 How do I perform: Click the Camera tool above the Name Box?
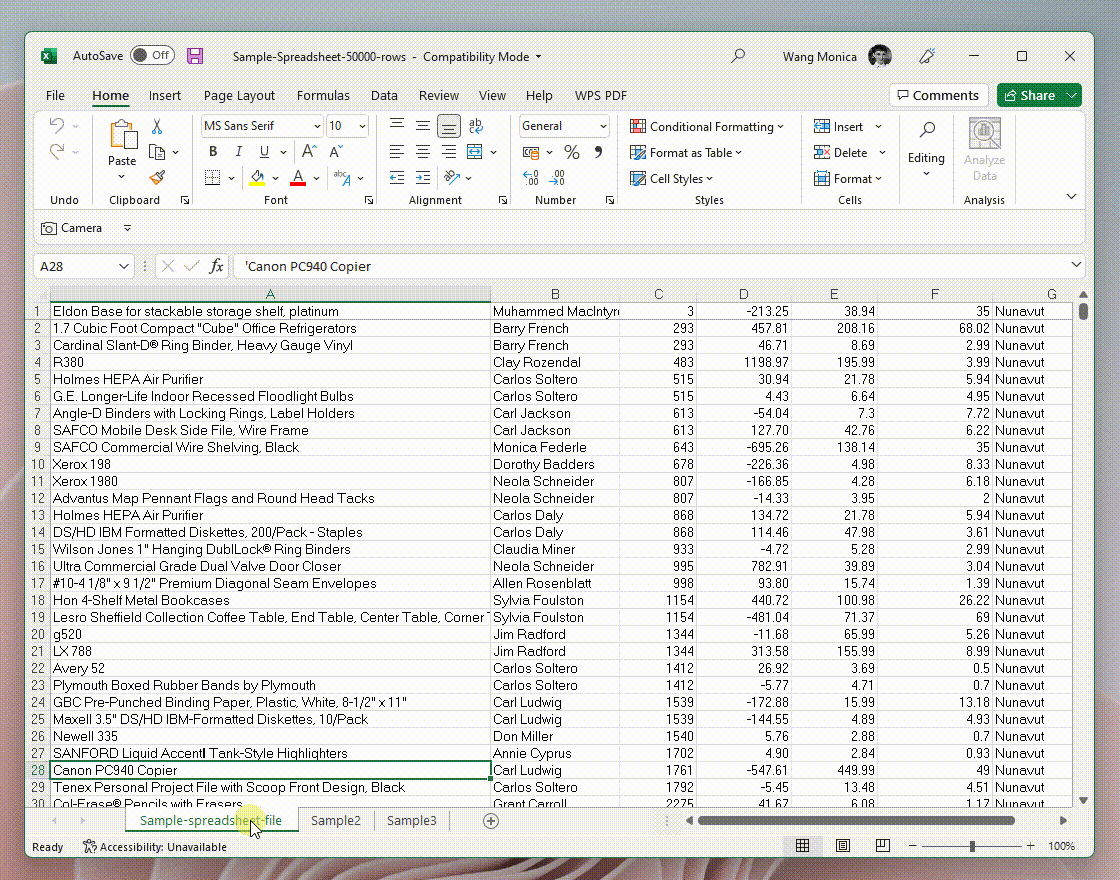click(70, 227)
